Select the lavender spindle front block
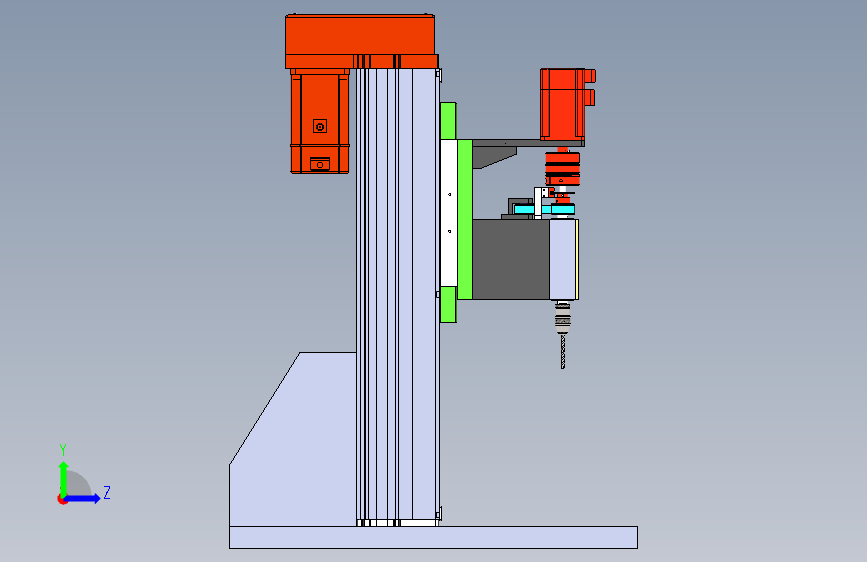The height and width of the screenshot is (562, 867). [x=562, y=259]
